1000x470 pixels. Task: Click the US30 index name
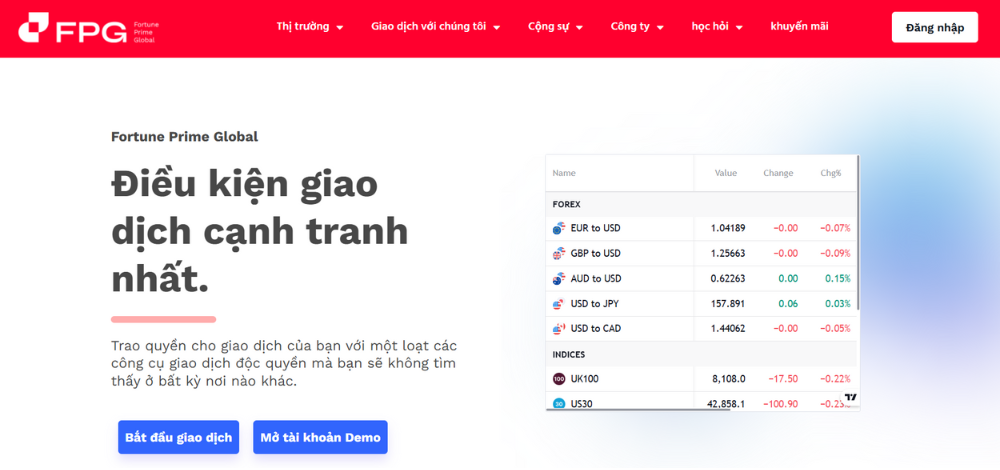582,404
